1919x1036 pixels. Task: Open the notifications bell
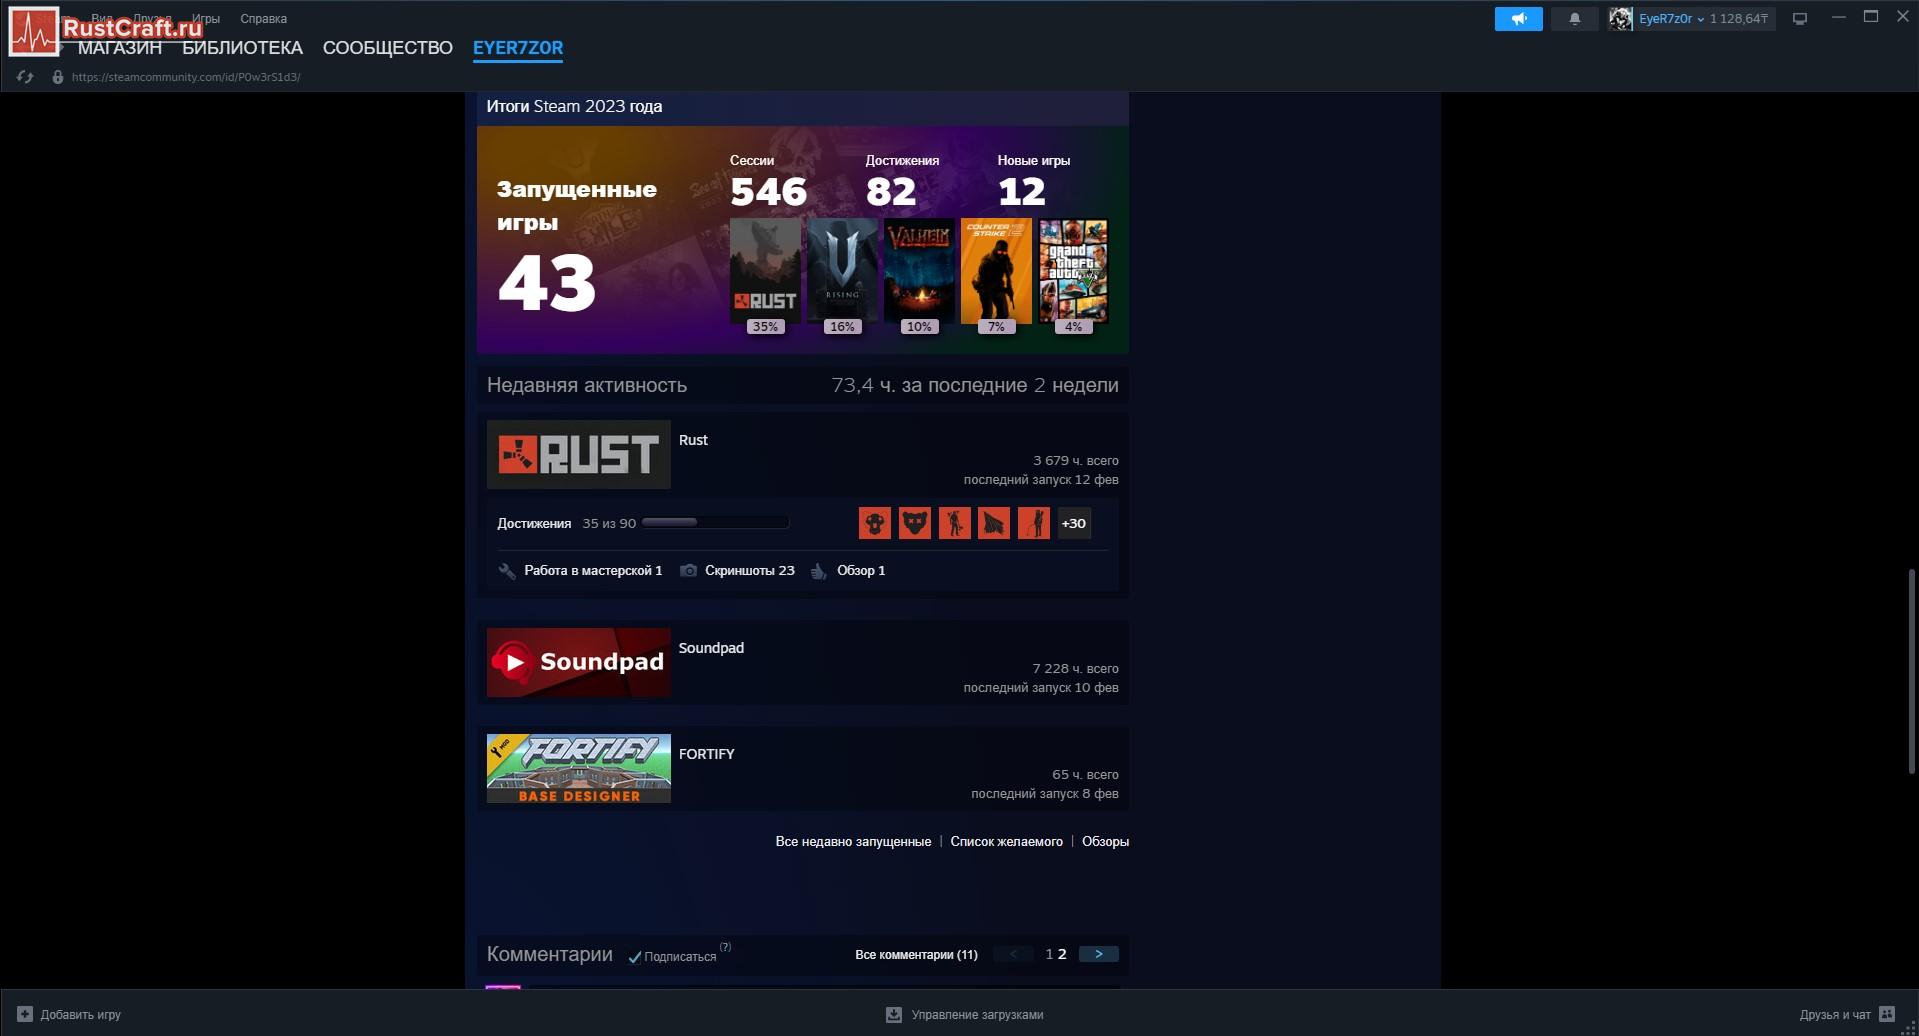tap(1574, 19)
